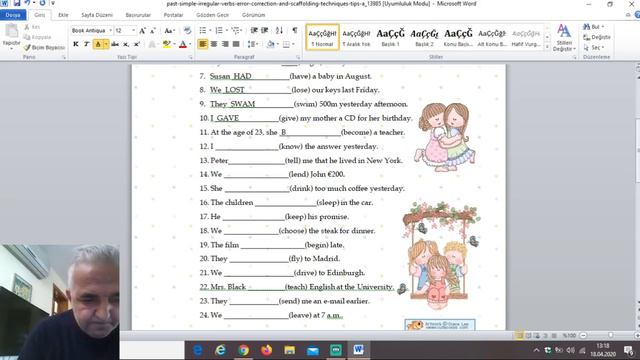The width and height of the screenshot is (640, 360).
Task: Open underline style dropdown arrow
Action: [x=106, y=44]
